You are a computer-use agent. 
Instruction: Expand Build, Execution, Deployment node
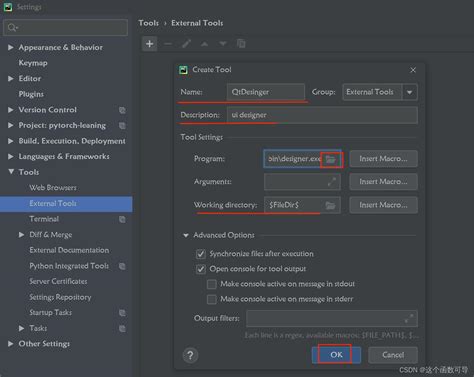[x=11, y=141]
